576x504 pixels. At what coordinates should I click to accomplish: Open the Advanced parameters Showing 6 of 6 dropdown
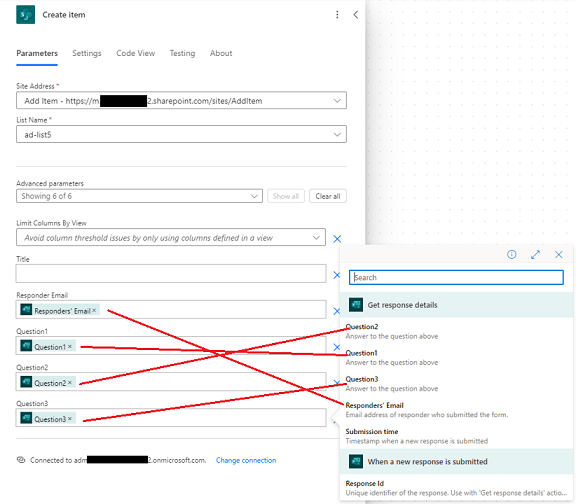[139, 196]
